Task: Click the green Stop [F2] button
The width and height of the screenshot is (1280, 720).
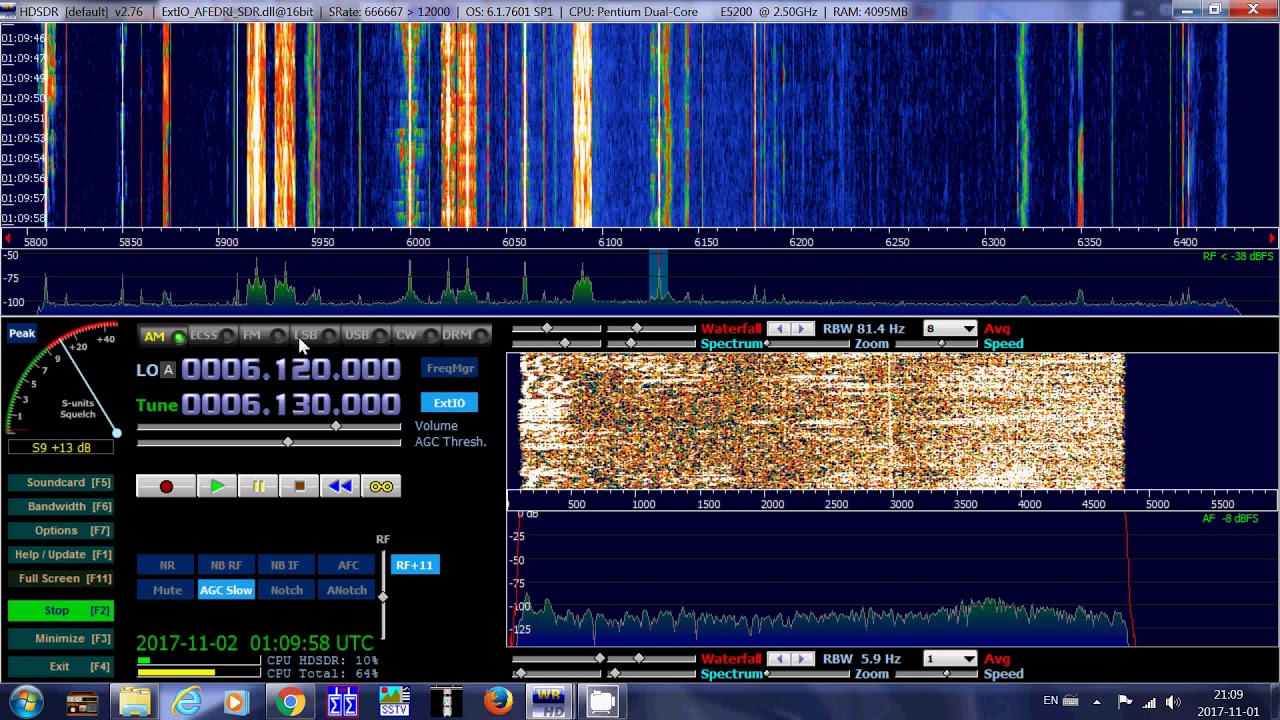Action: point(60,611)
